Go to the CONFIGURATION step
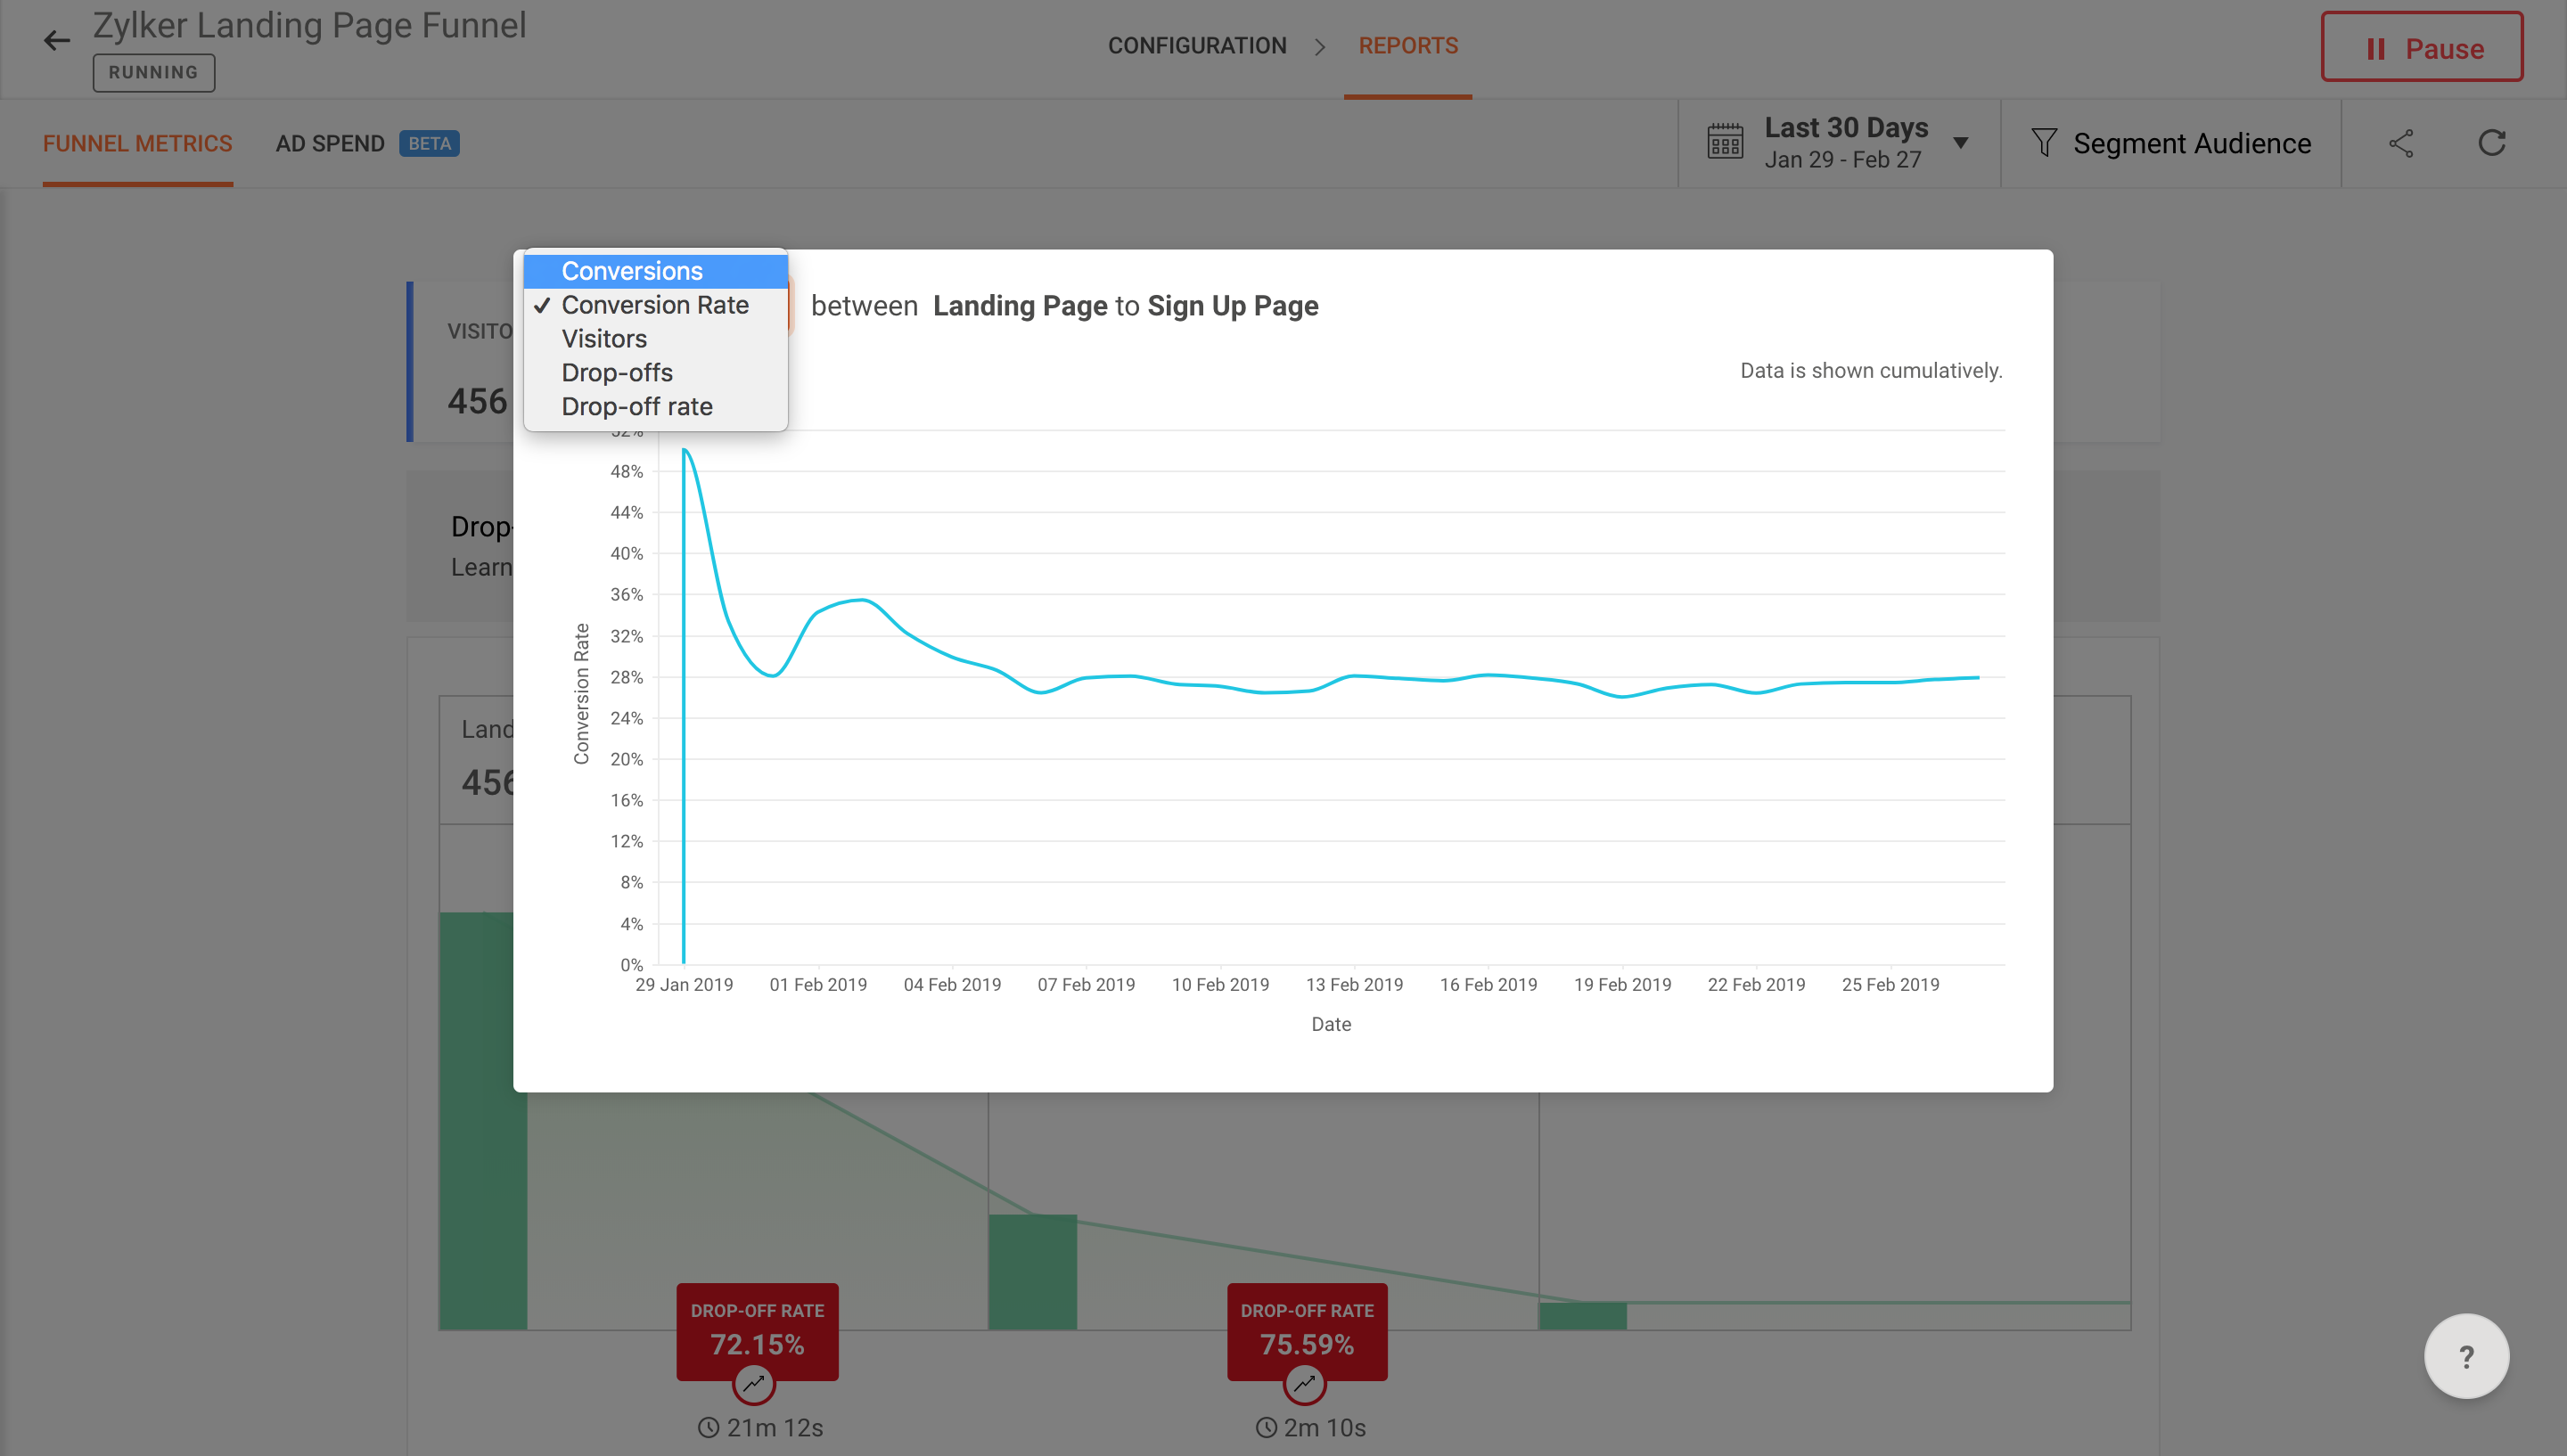The height and width of the screenshot is (1456, 2567). [x=1196, y=46]
